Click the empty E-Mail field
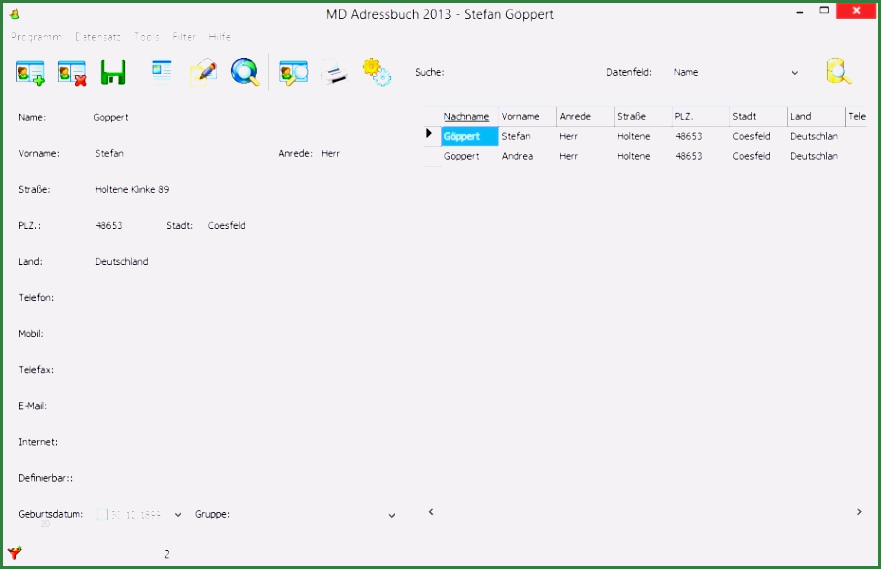881x569 pixels. pos(242,406)
